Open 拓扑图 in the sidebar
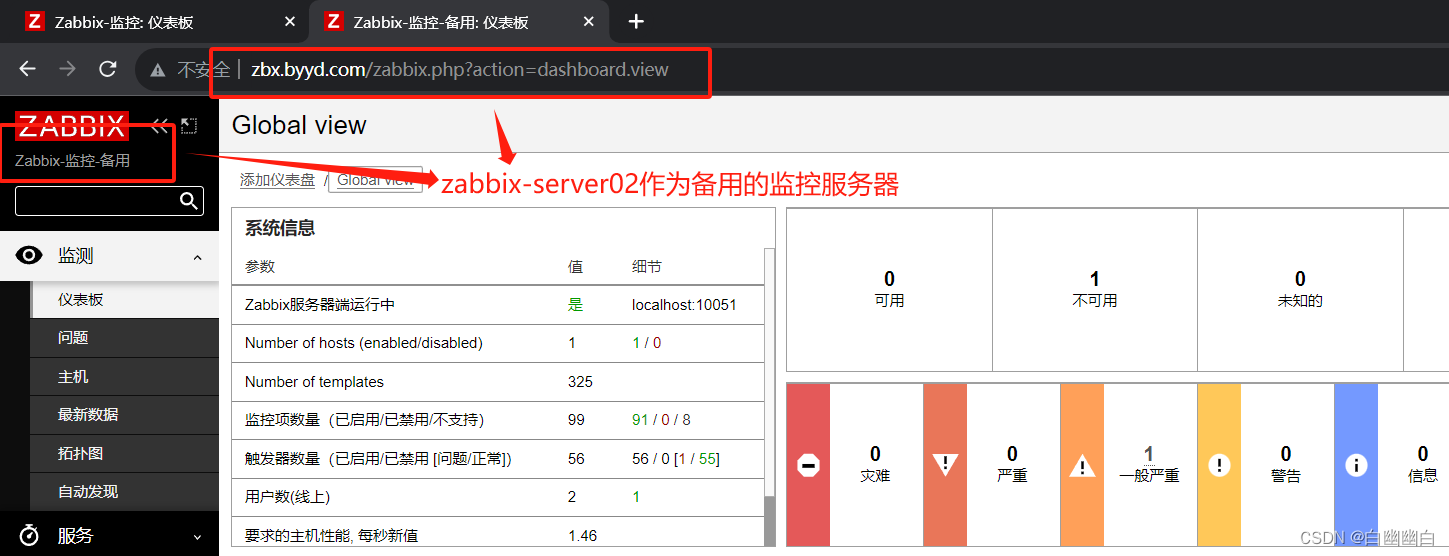This screenshot has height=556, width=1449. (x=124, y=453)
